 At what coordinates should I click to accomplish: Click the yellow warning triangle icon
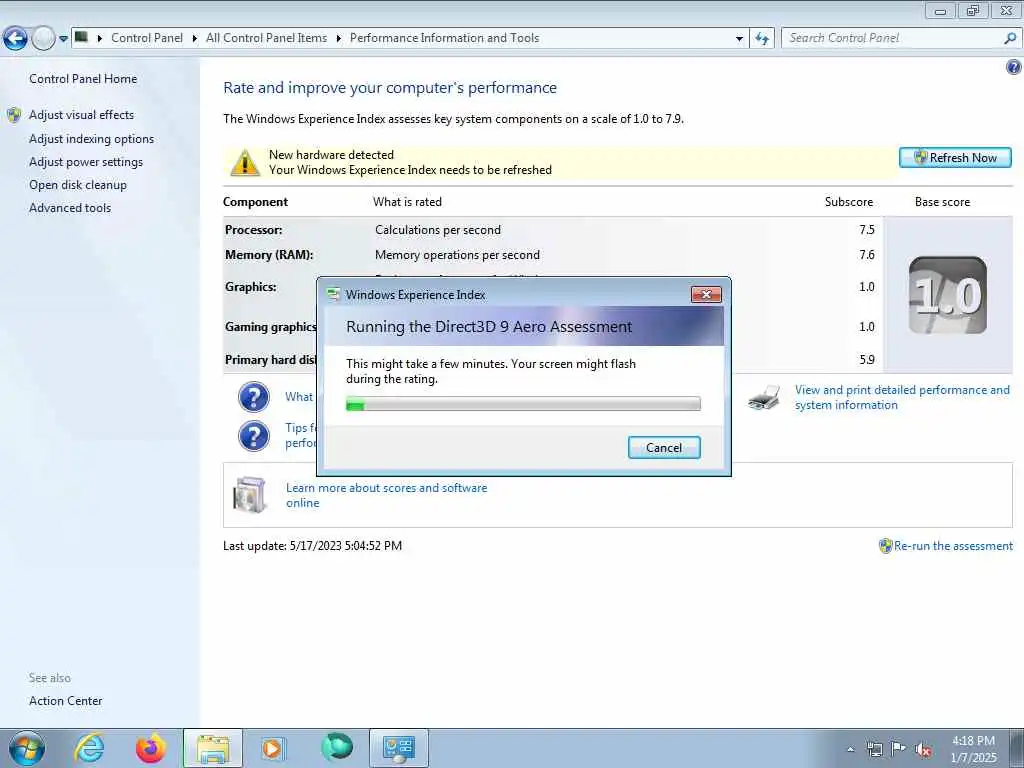(x=245, y=163)
